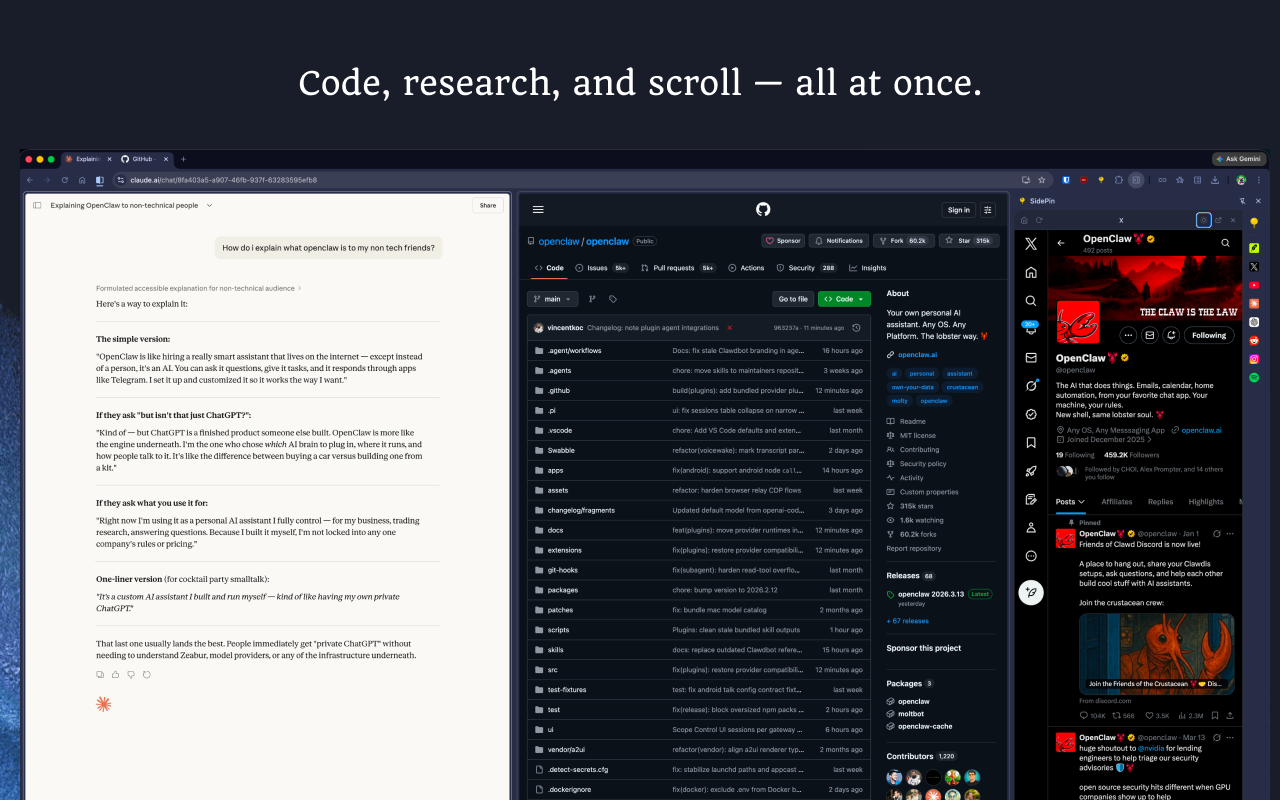The height and width of the screenshot is (800, 1280).
Task: Click the X logo in the X sidebar
Action: click(1031, 244)
